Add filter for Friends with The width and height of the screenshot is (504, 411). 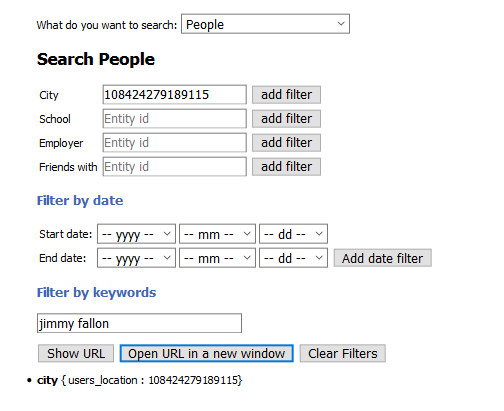coord(286,167)
